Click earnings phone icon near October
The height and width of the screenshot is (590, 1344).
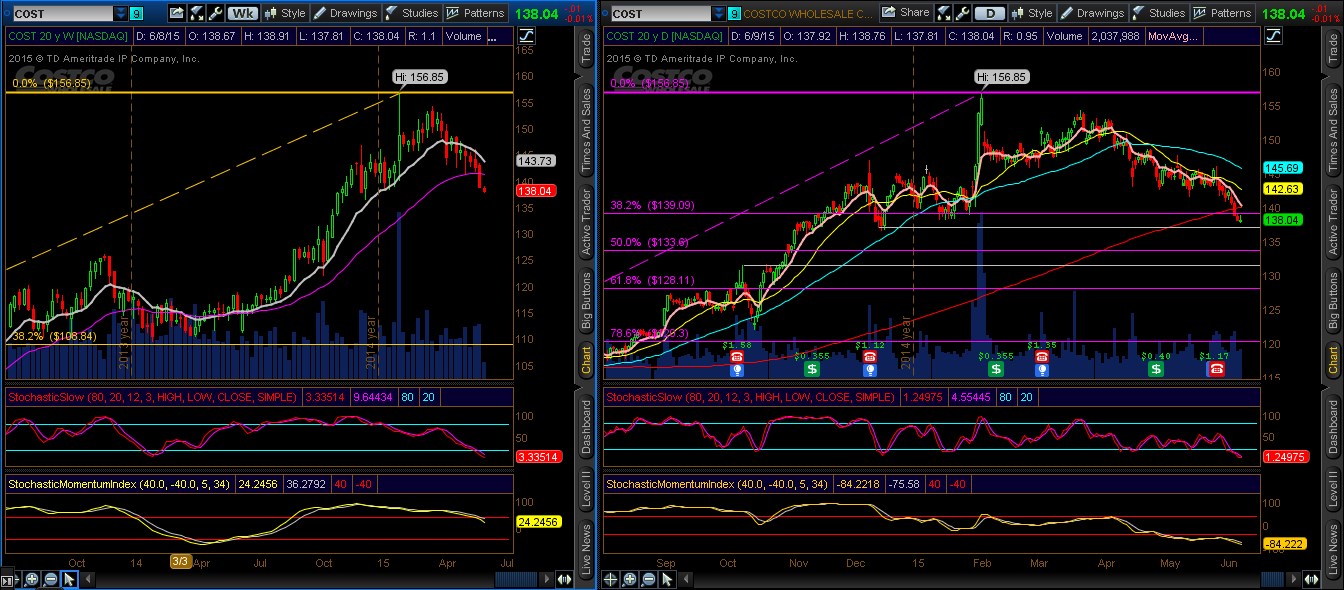(x=737, y=356)
